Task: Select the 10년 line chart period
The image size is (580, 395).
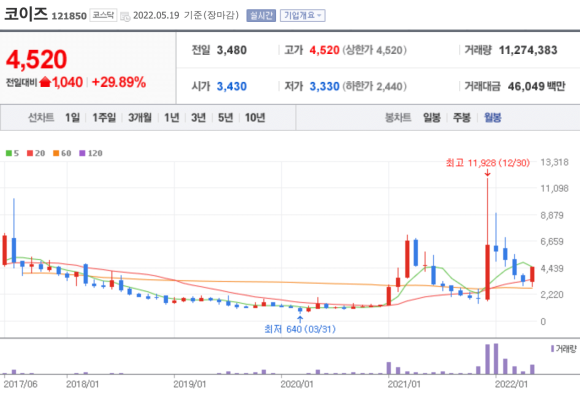Action: click(255, 118)
